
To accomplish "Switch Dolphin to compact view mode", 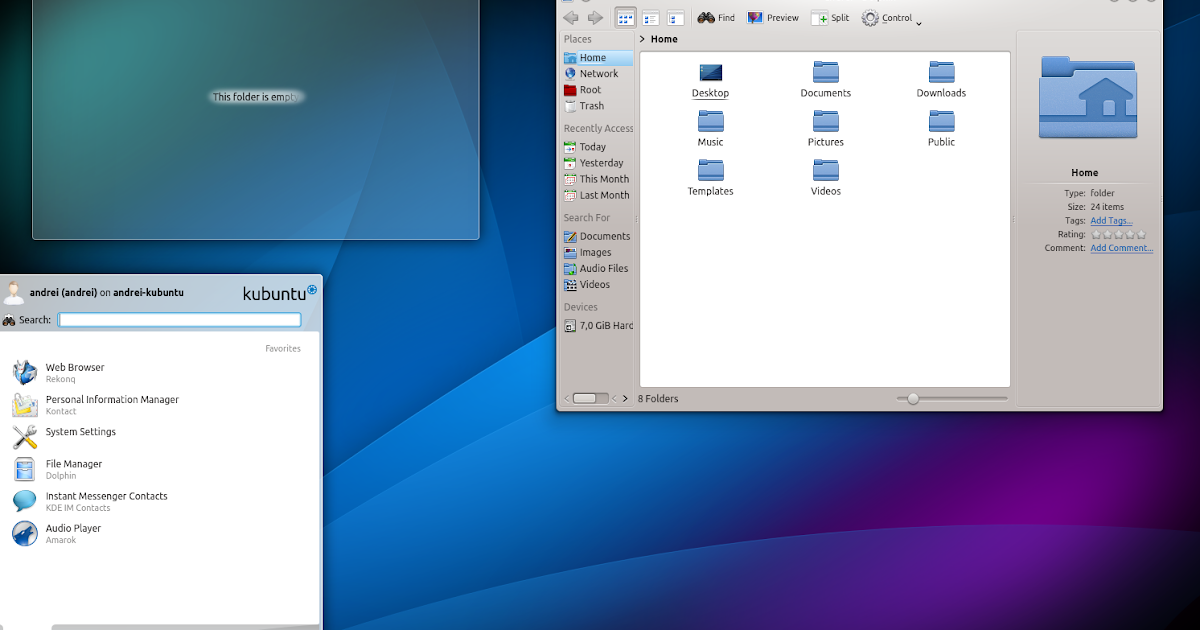I will (651, 18).
